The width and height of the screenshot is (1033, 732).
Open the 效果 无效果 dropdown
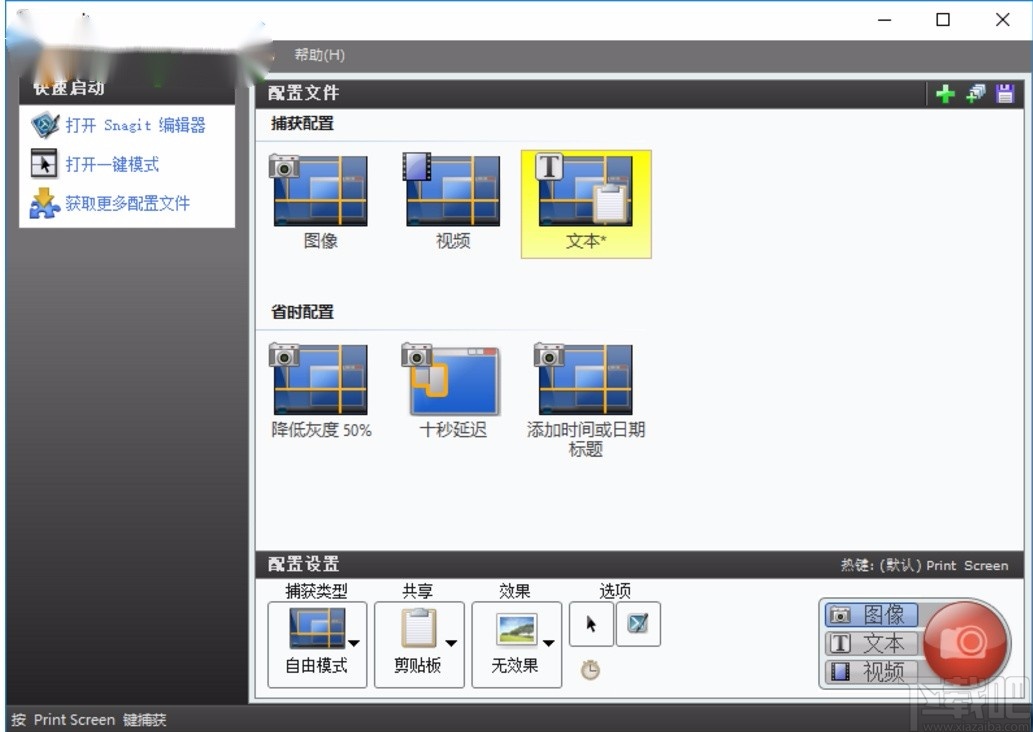pyautogui.click(x=516, y=644)
